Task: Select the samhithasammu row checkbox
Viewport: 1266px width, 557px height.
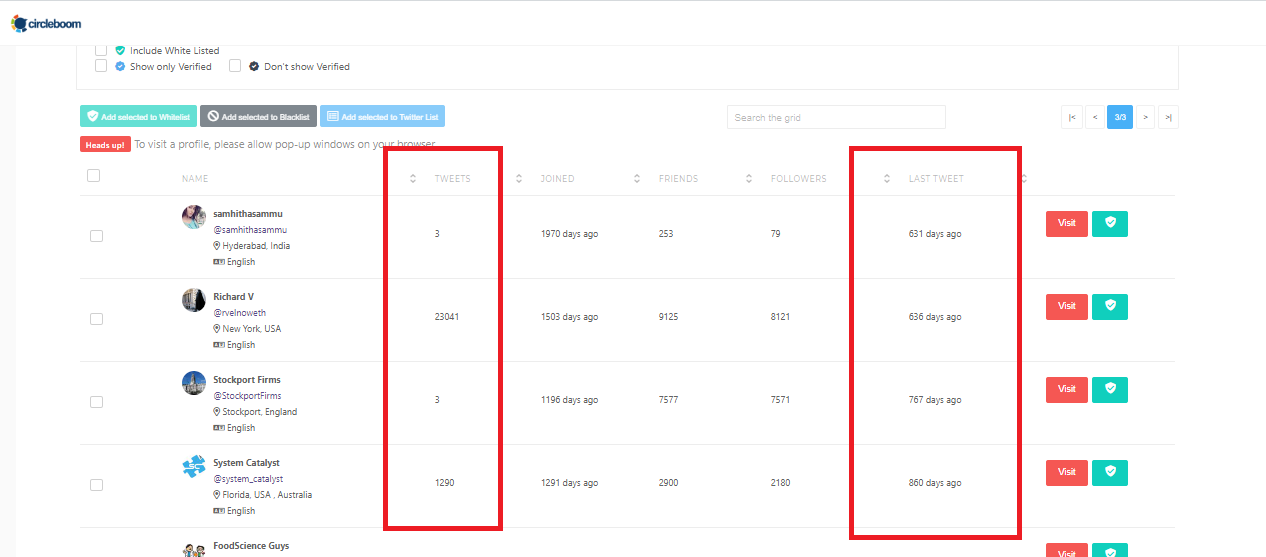Action: tap(96, 236)
